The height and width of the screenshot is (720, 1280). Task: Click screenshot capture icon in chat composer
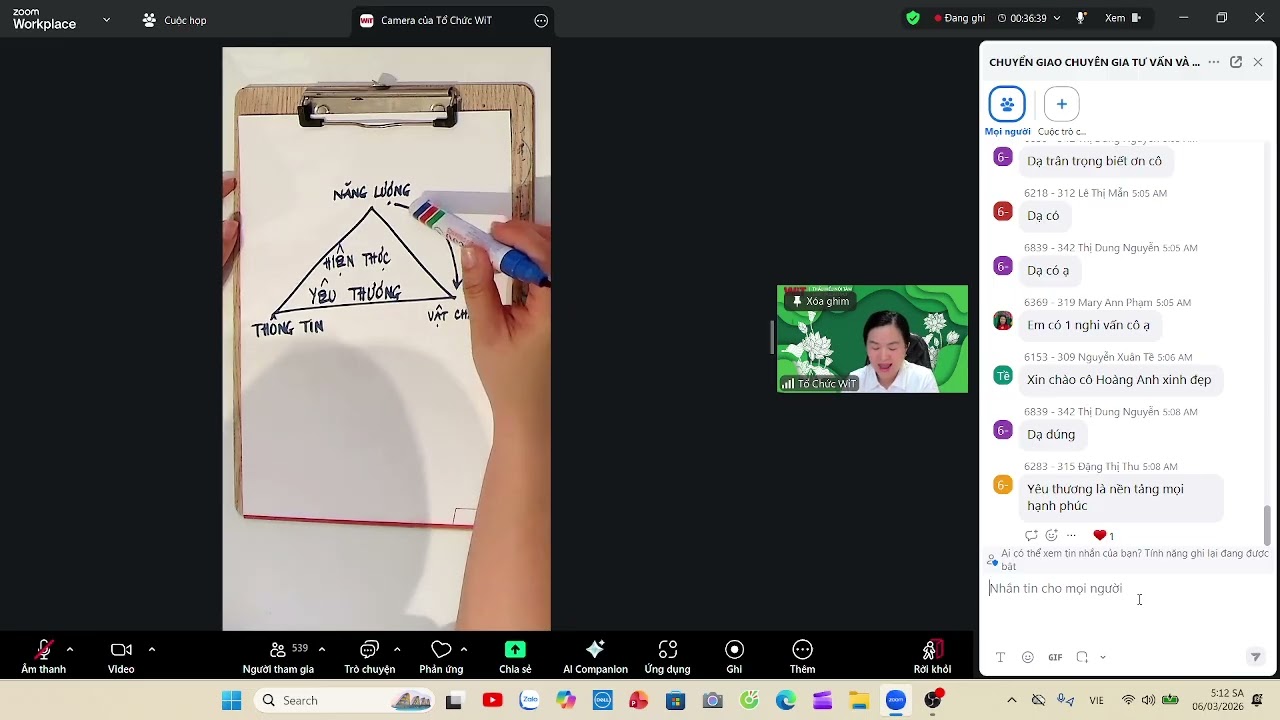[x=1082, y=657]
